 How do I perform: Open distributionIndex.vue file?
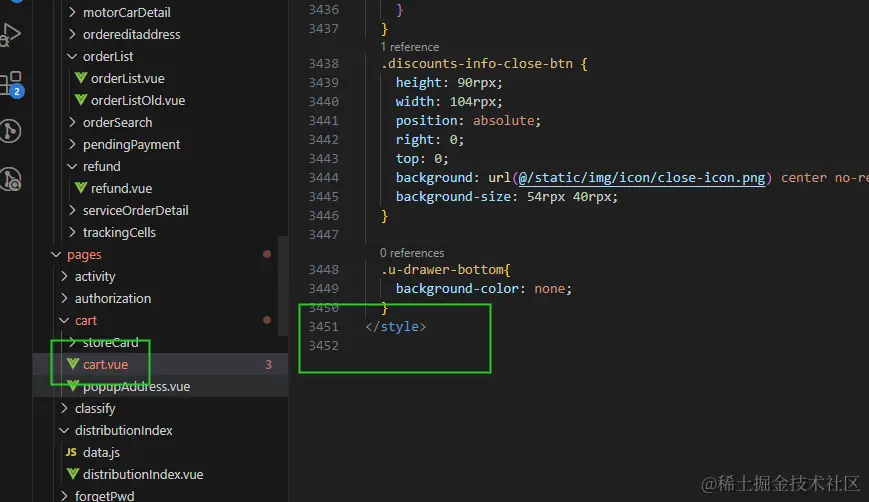click(143, 474)
